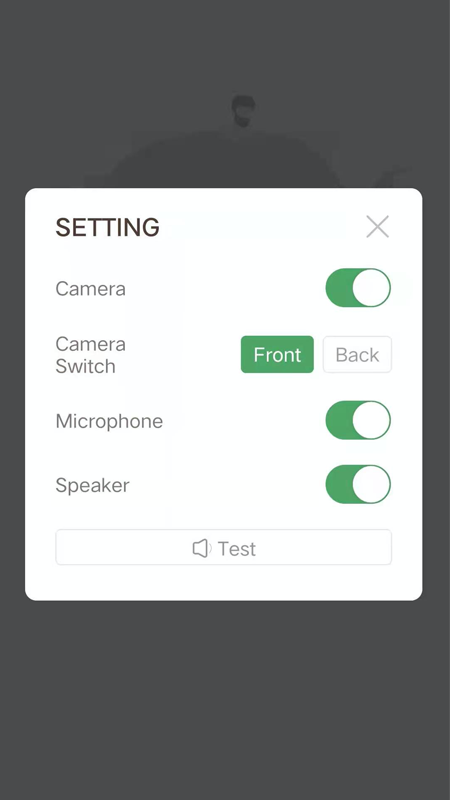
Task: Select the Front camera option
Action: pos(277,355)
